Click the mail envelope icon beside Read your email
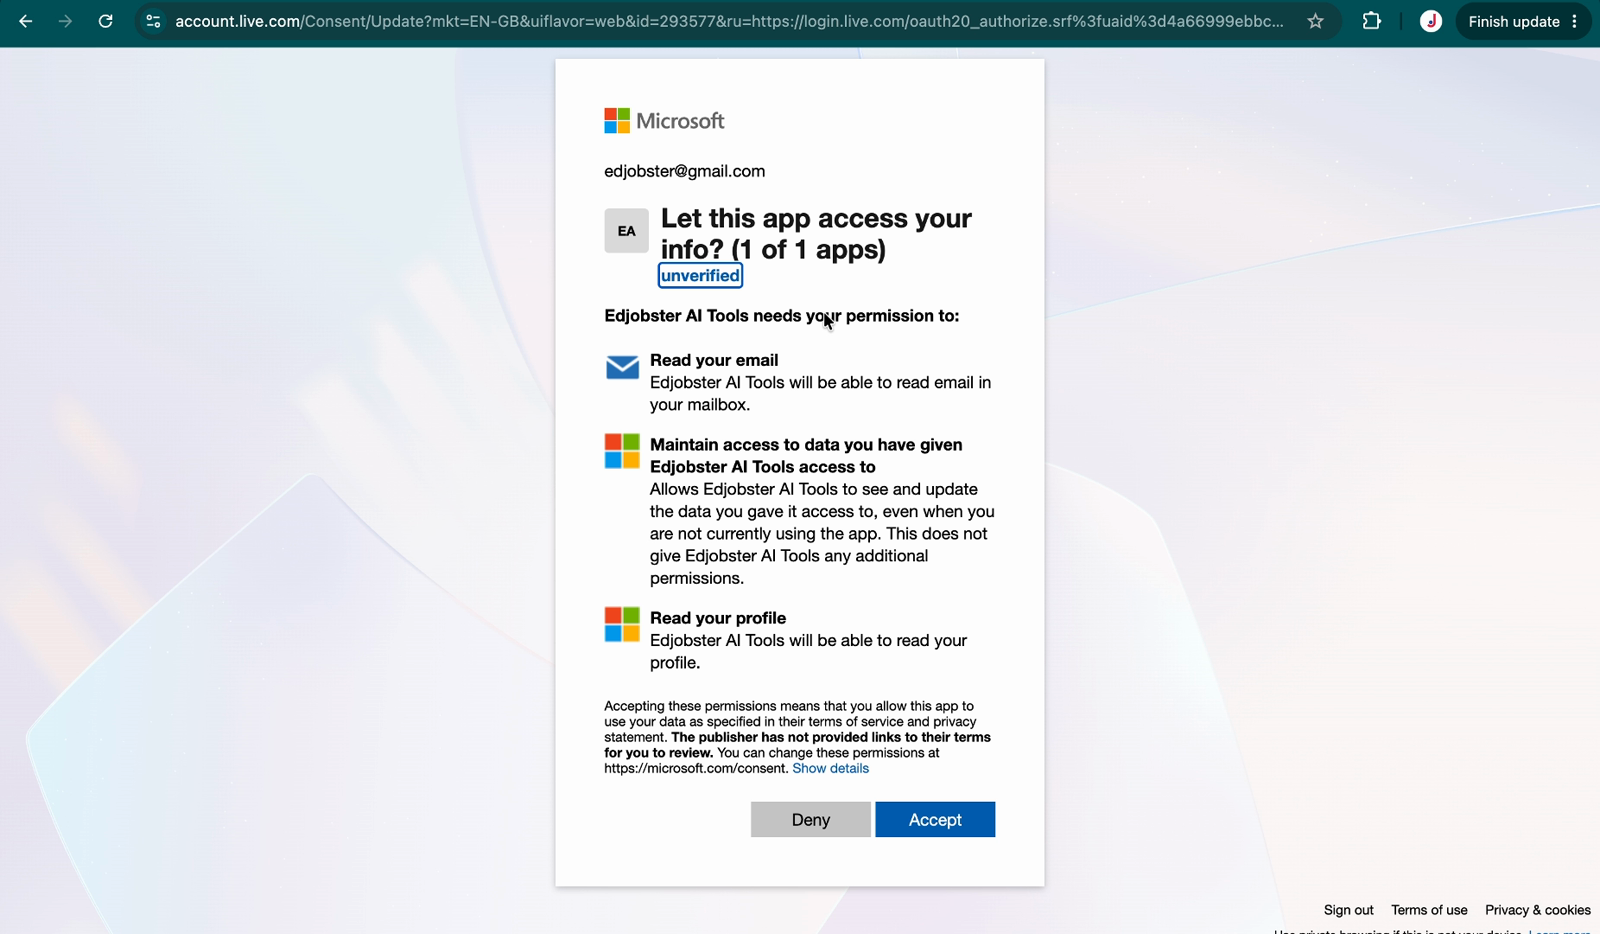 pyautogui.click(x=622, y=367)
